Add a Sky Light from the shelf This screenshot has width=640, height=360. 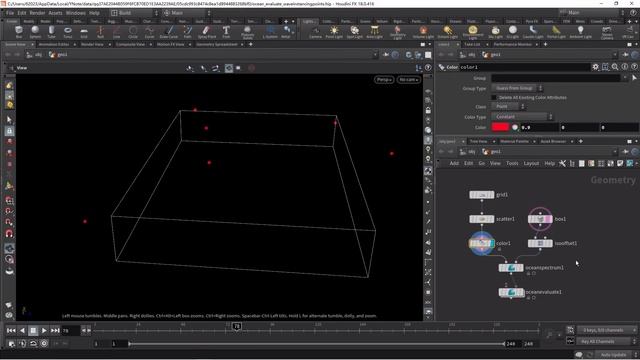click(496, 31)
